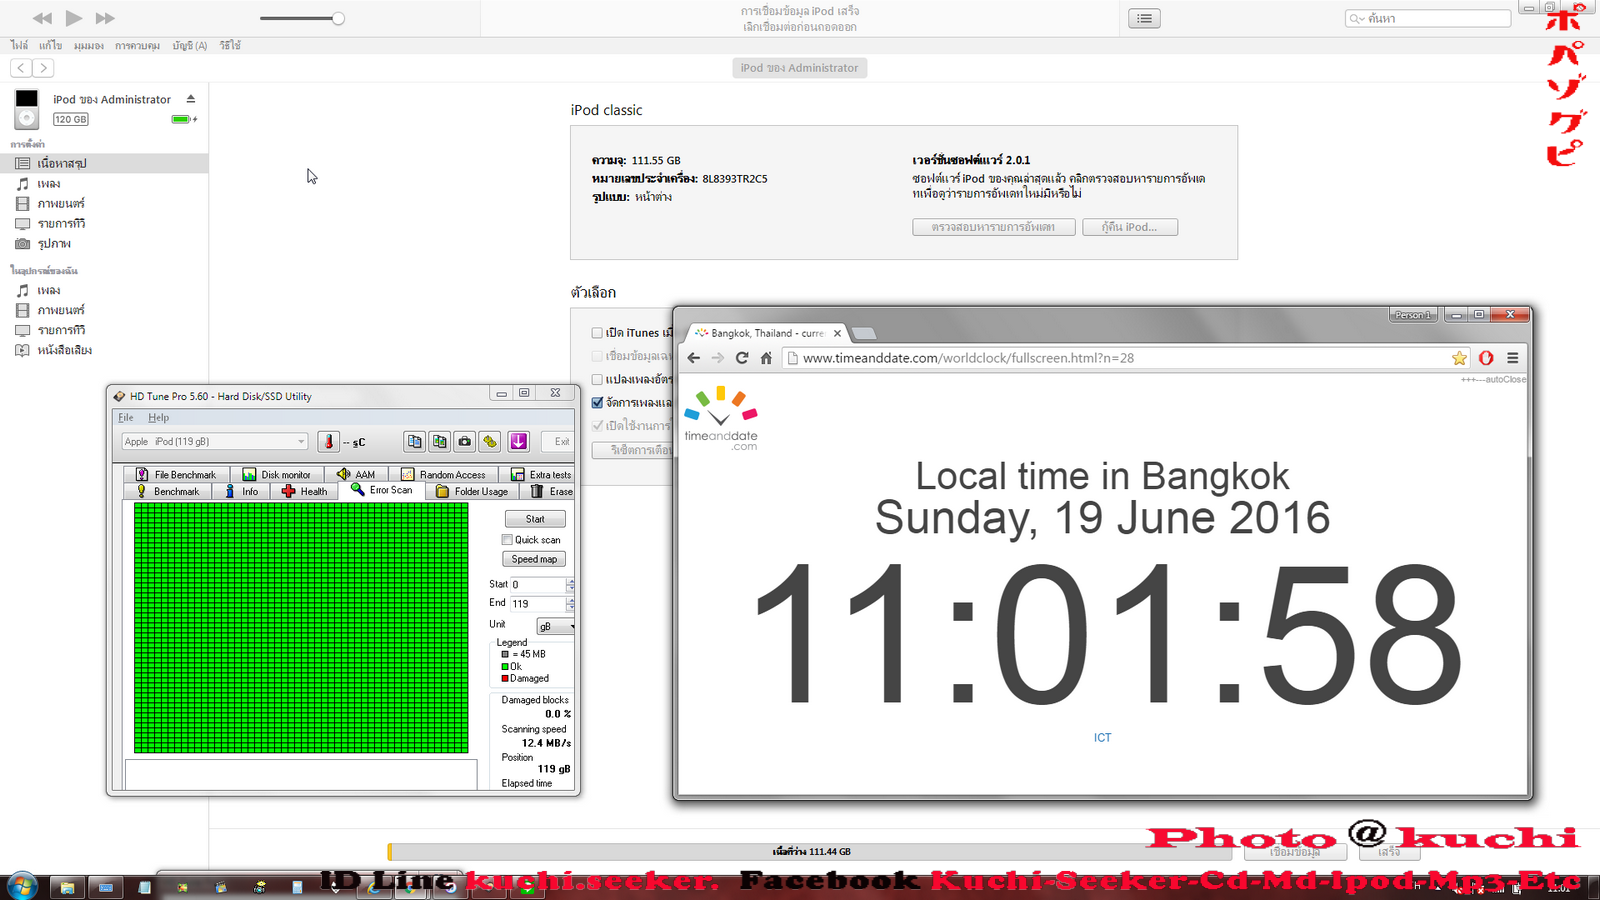Open the Unit gB dropdown
Screen dimensions: 1600x900
point(555,626)
